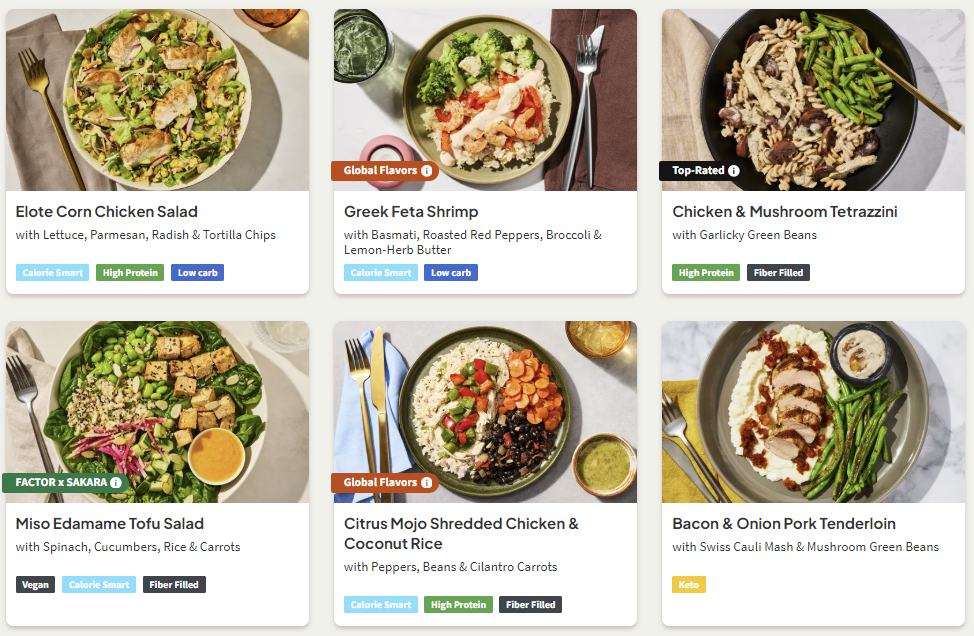Viewport: 974px width, 636px height.
Task: Click the Bacon & Onion Pork Tenderloin image
Action: tap(813, 410)
